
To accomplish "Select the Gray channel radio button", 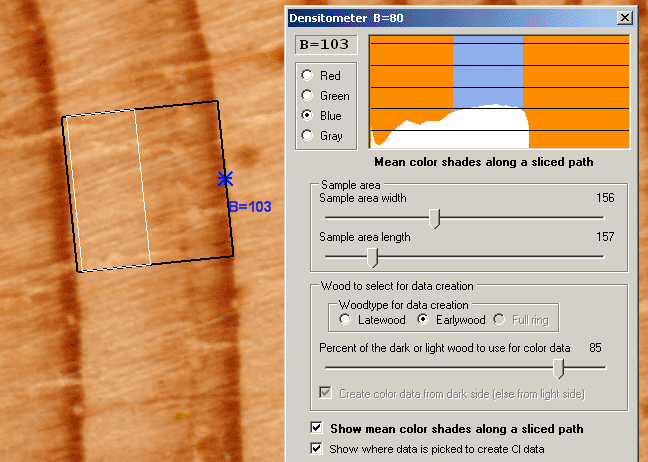I will (307, 135).
